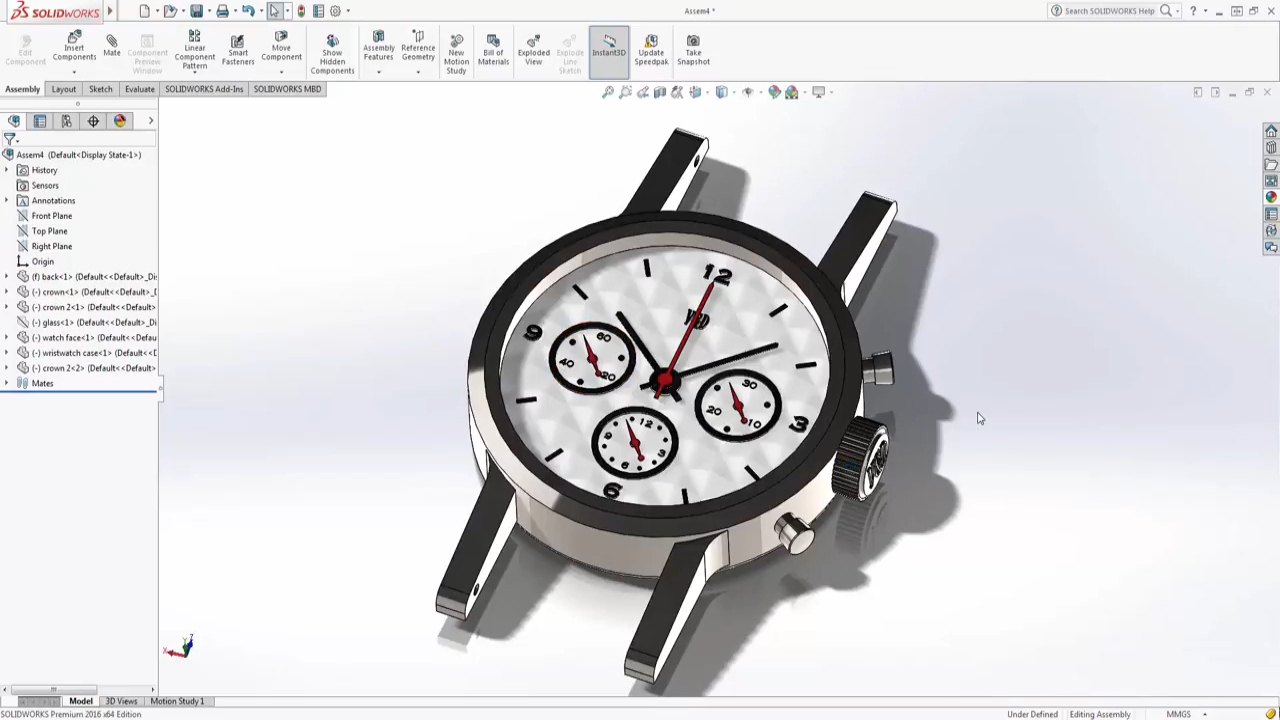Screen dimensions: 1280x720
Task: Open the FeatureManager design tree tab
Action: click(14, 121)
